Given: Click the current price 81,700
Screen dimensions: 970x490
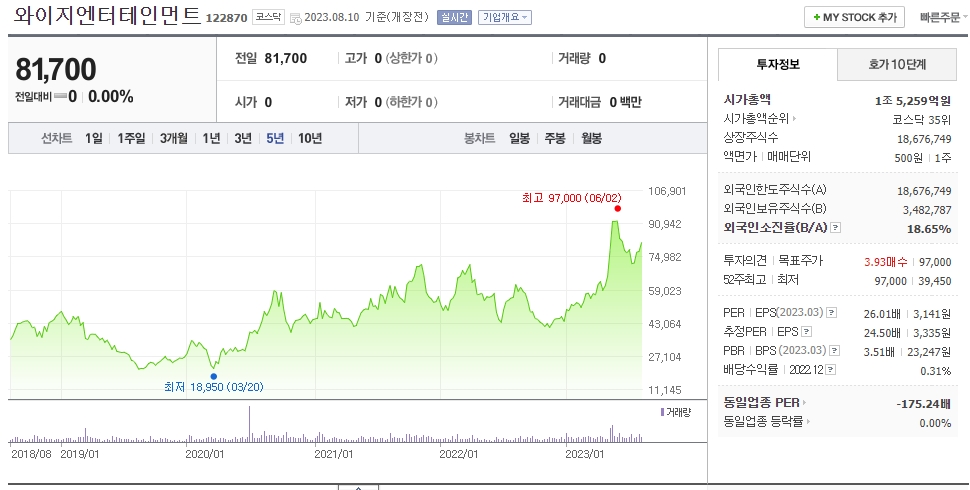Looking at the screenshot, I should tap(56, 69).
